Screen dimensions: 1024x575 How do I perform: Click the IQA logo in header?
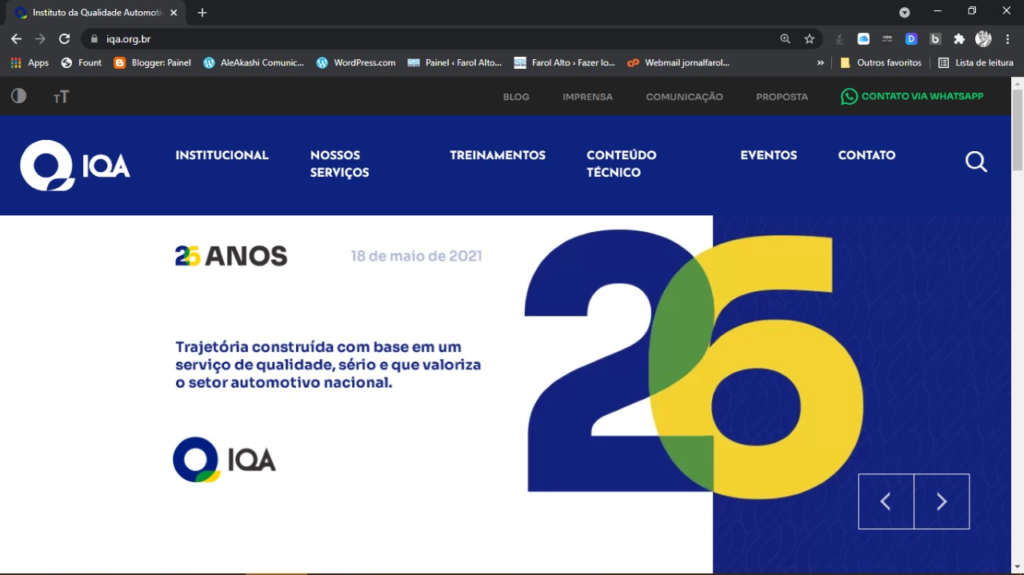coord(76,165)
